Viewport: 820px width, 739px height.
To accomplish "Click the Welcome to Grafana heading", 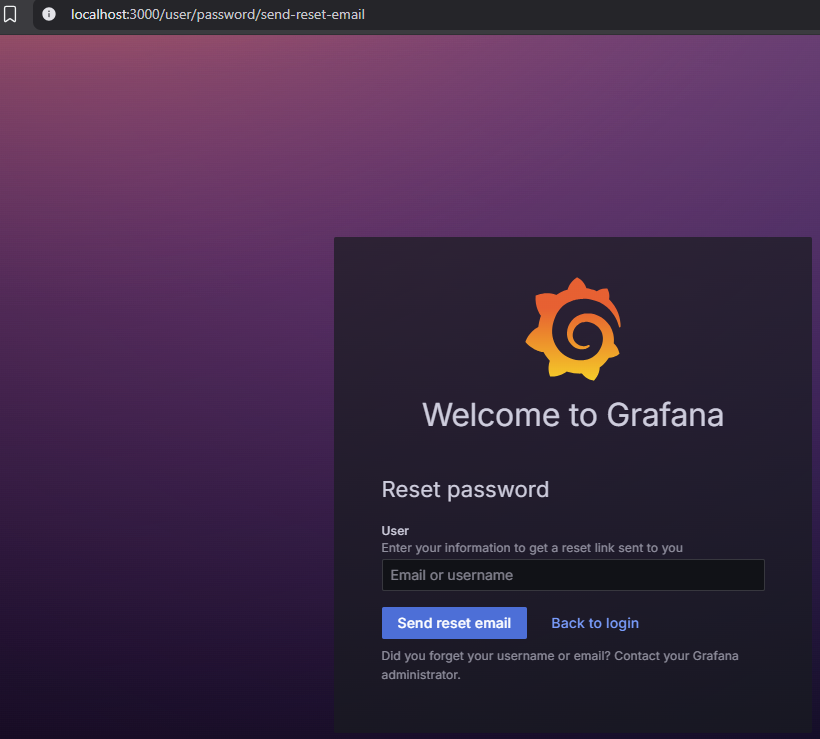I will pos(573,415).
